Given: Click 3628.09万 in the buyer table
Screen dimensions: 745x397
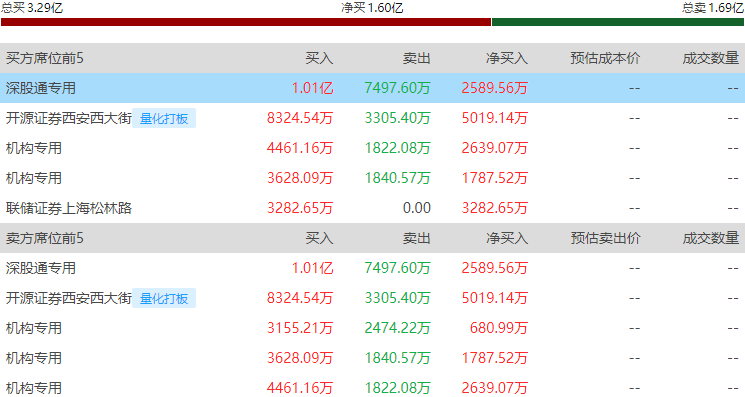Looking at the screenshot, I should pyautogui.click(x=300, y=178).
